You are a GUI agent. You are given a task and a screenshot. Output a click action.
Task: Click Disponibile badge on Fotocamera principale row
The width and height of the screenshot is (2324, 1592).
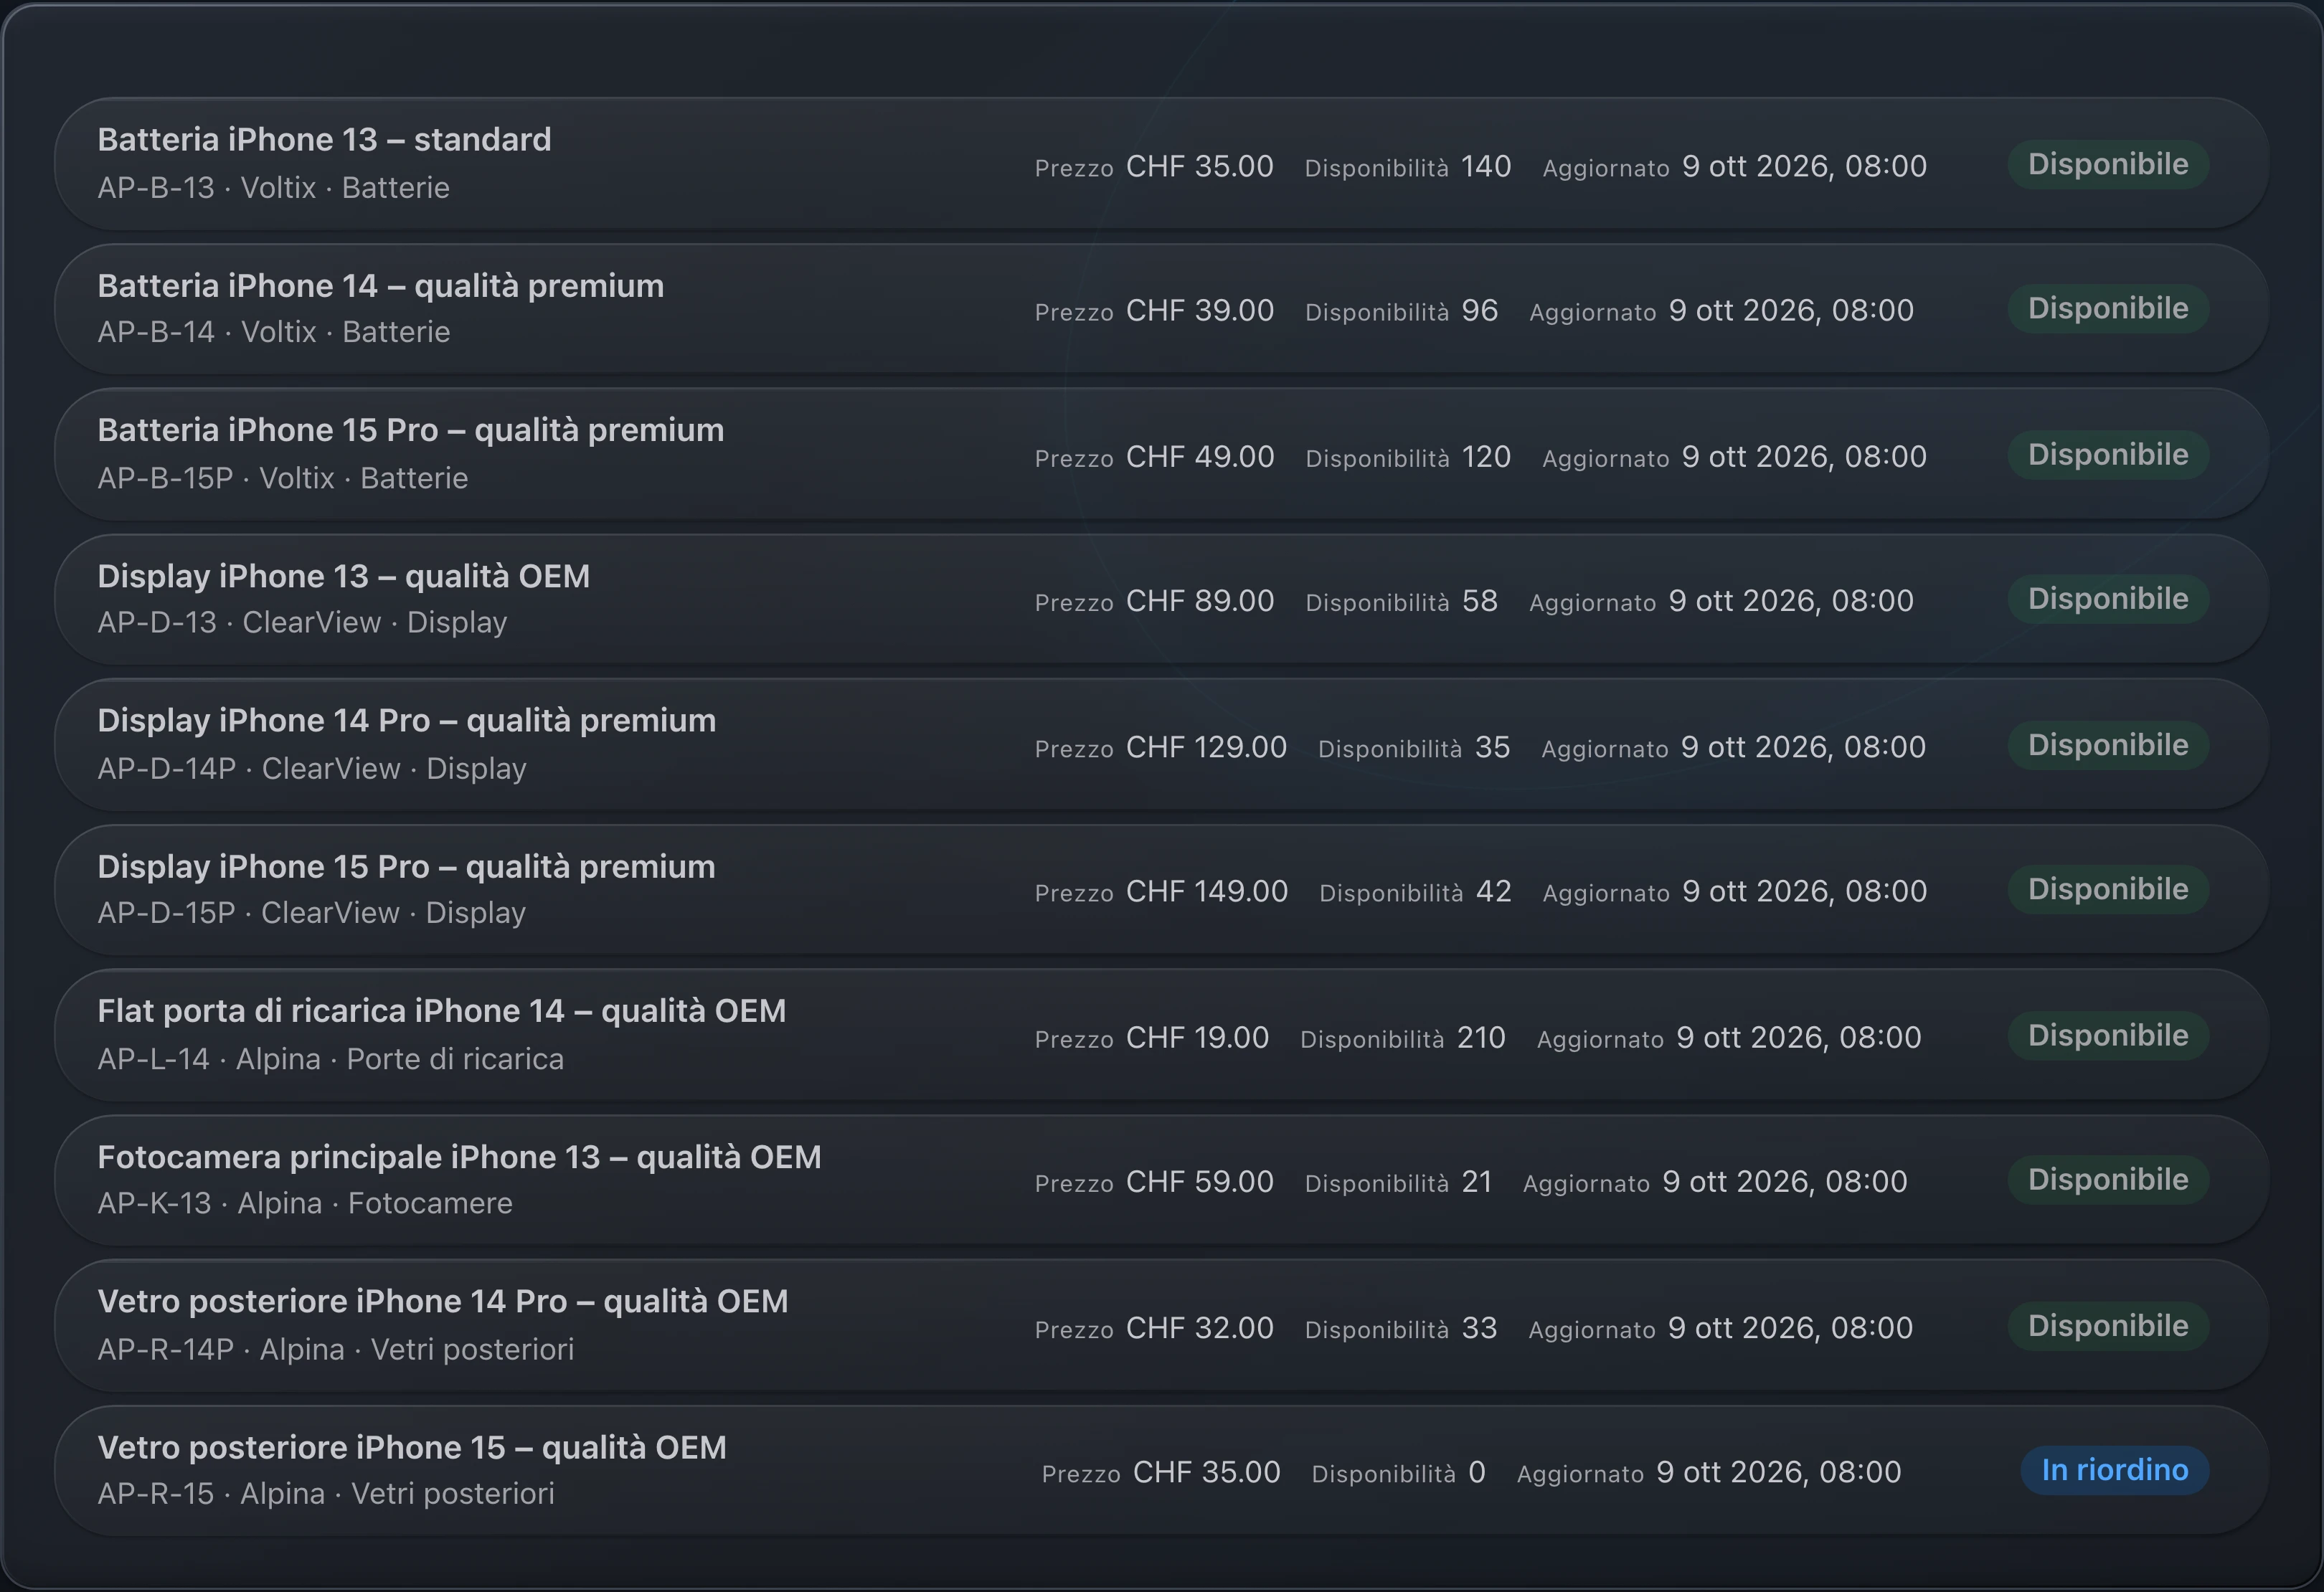(2108, 1180)
